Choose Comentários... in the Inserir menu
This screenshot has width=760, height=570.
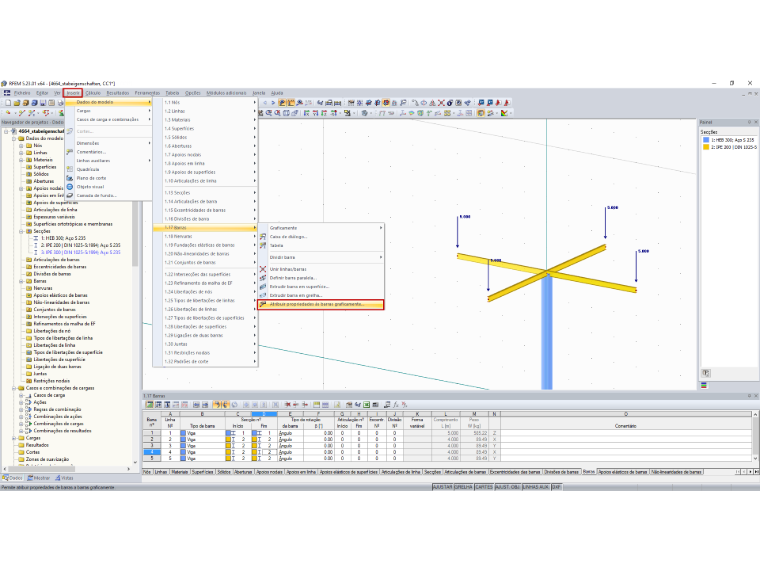pos(109,152)
